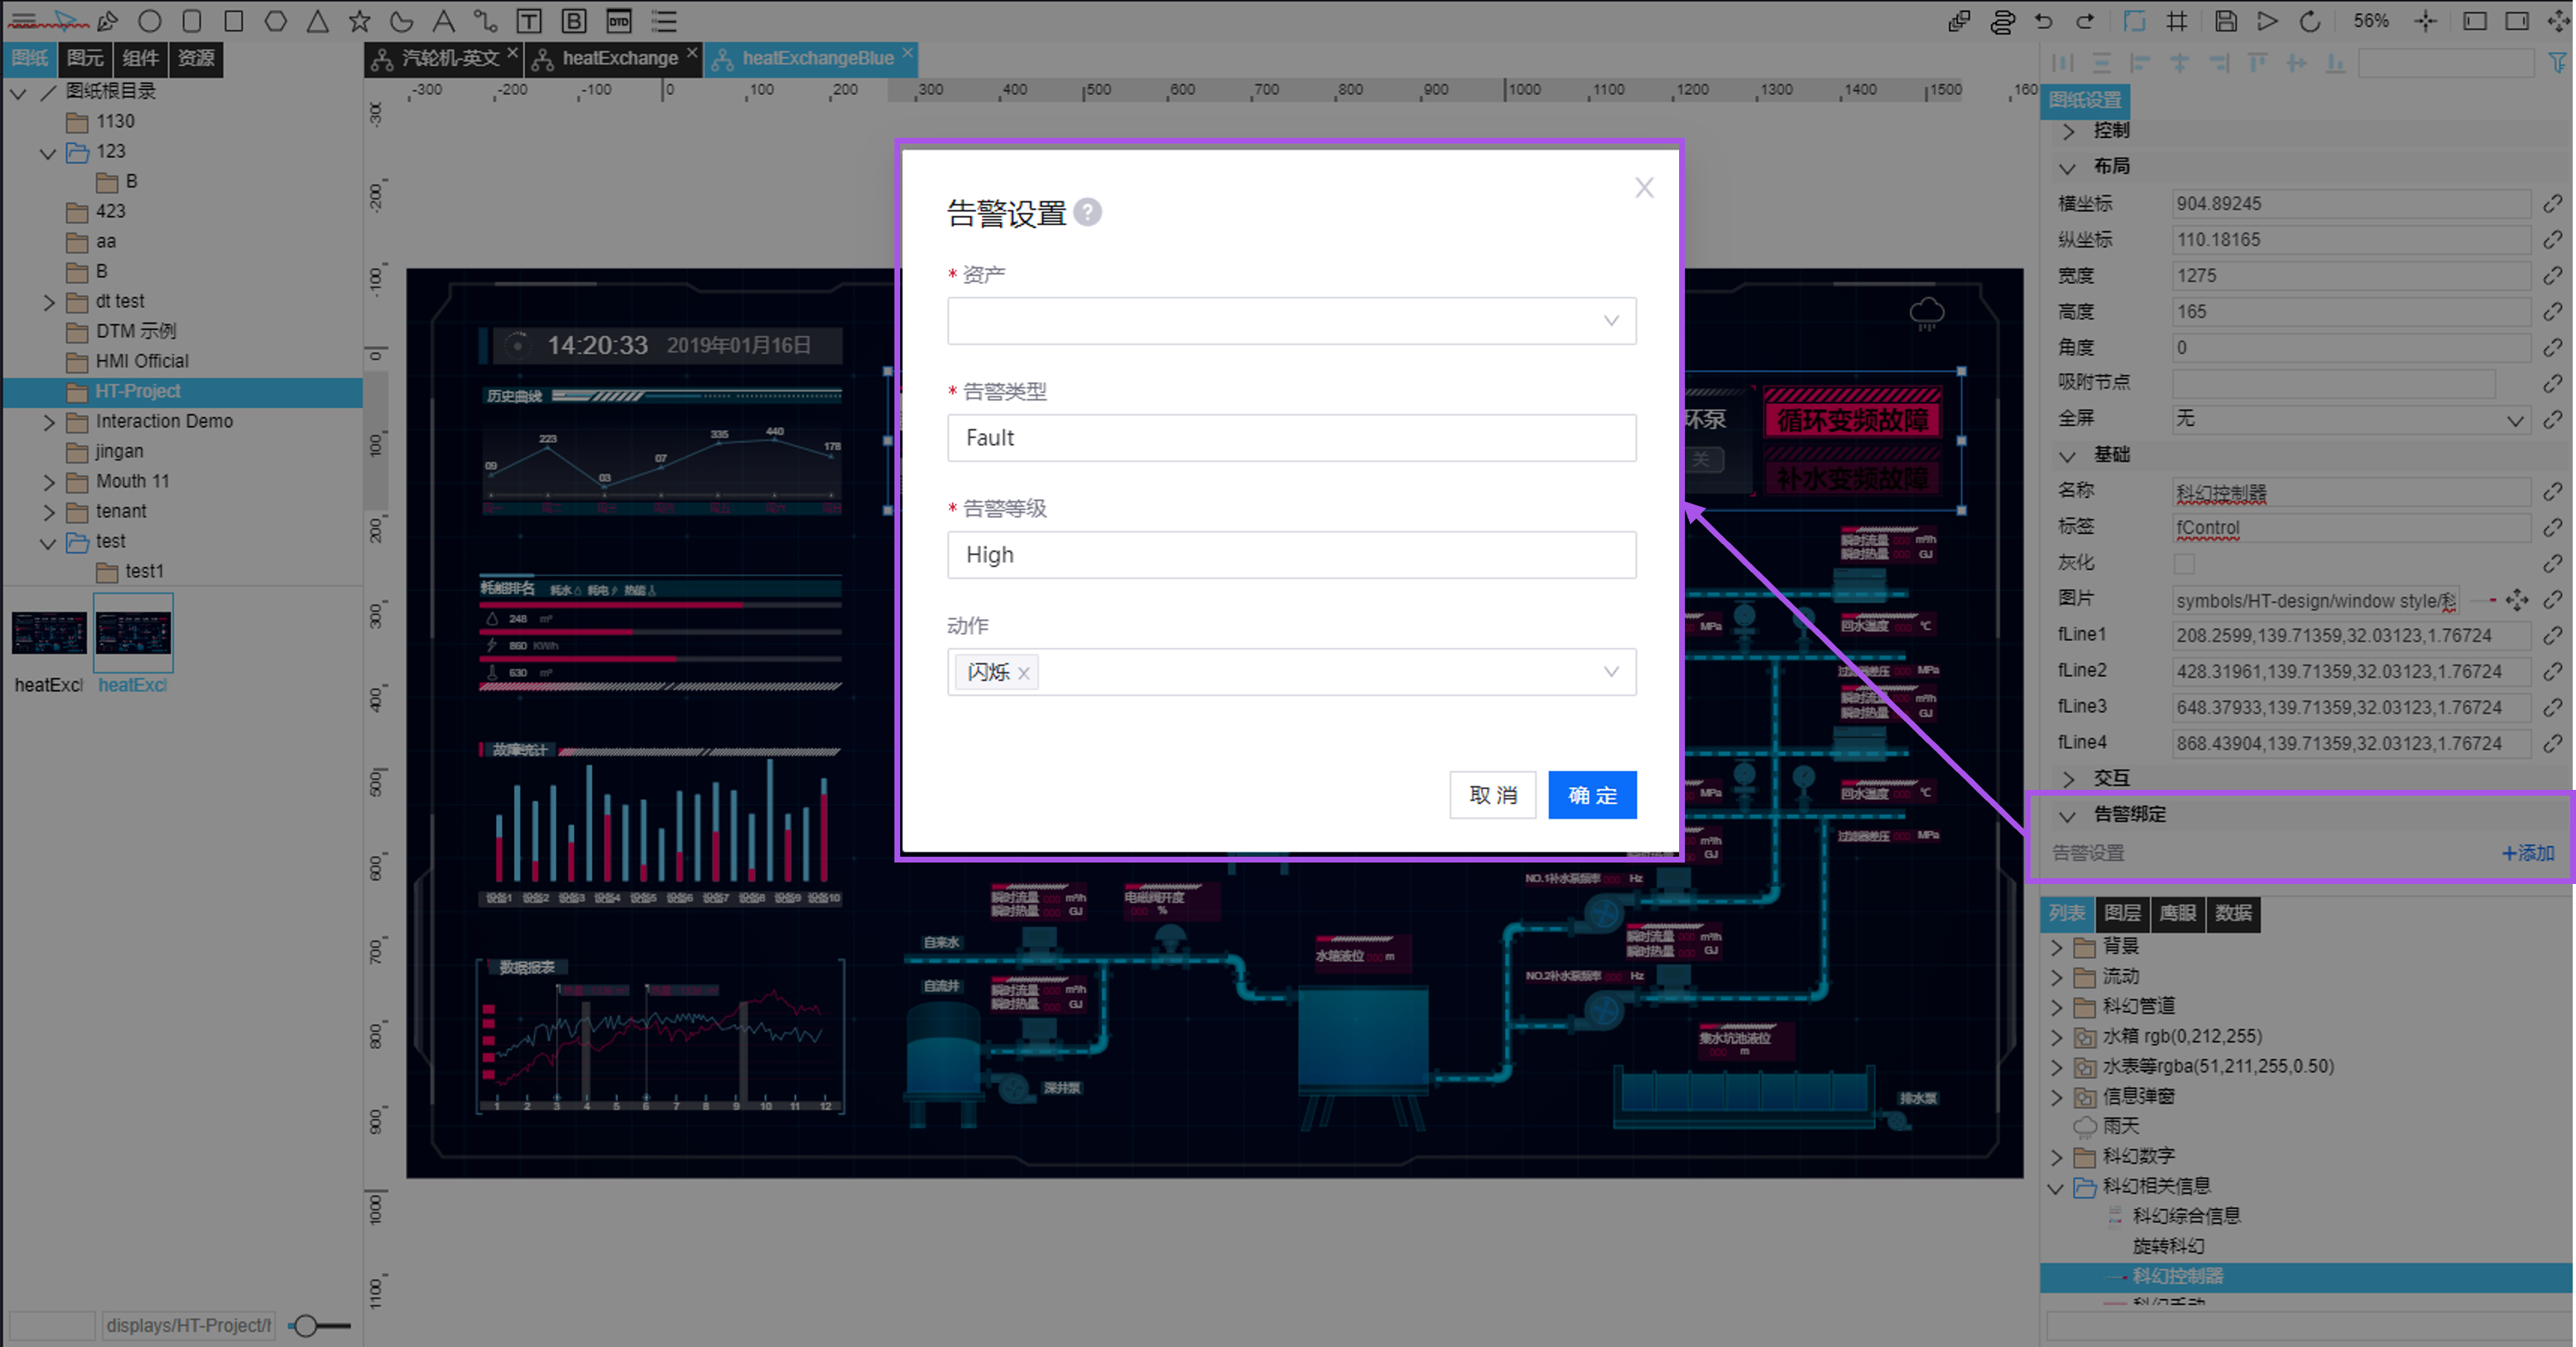The image size is (2576, 1347).
Task: Select the pen drawing tool
Action: point(108,21)
